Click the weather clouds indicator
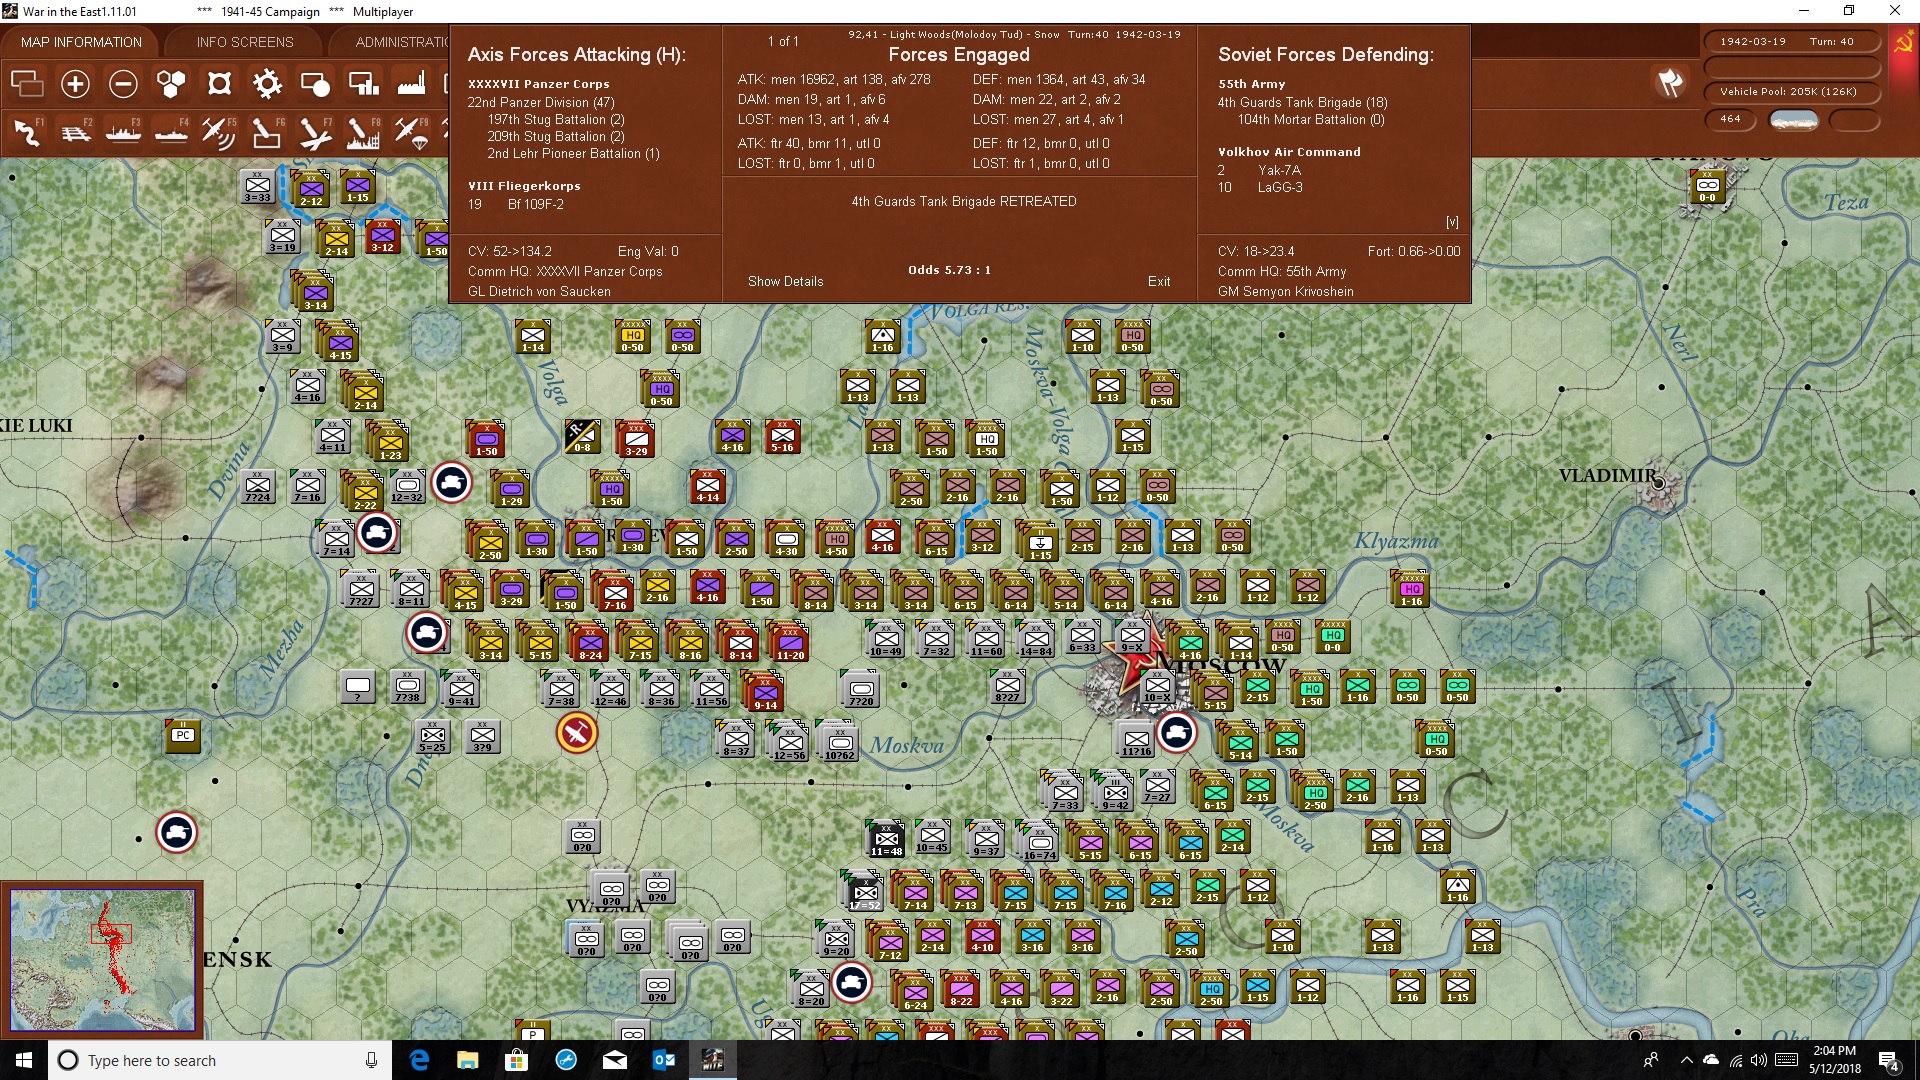Image resolution: width=1920 pixels, height=1080 pixels. [1794, 120]
